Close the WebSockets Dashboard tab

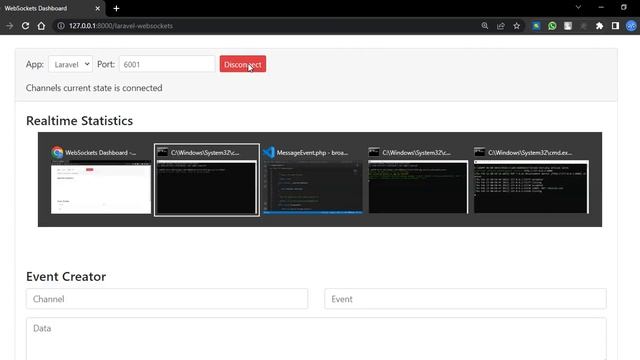pyautogui.click(x=98, y=8)
